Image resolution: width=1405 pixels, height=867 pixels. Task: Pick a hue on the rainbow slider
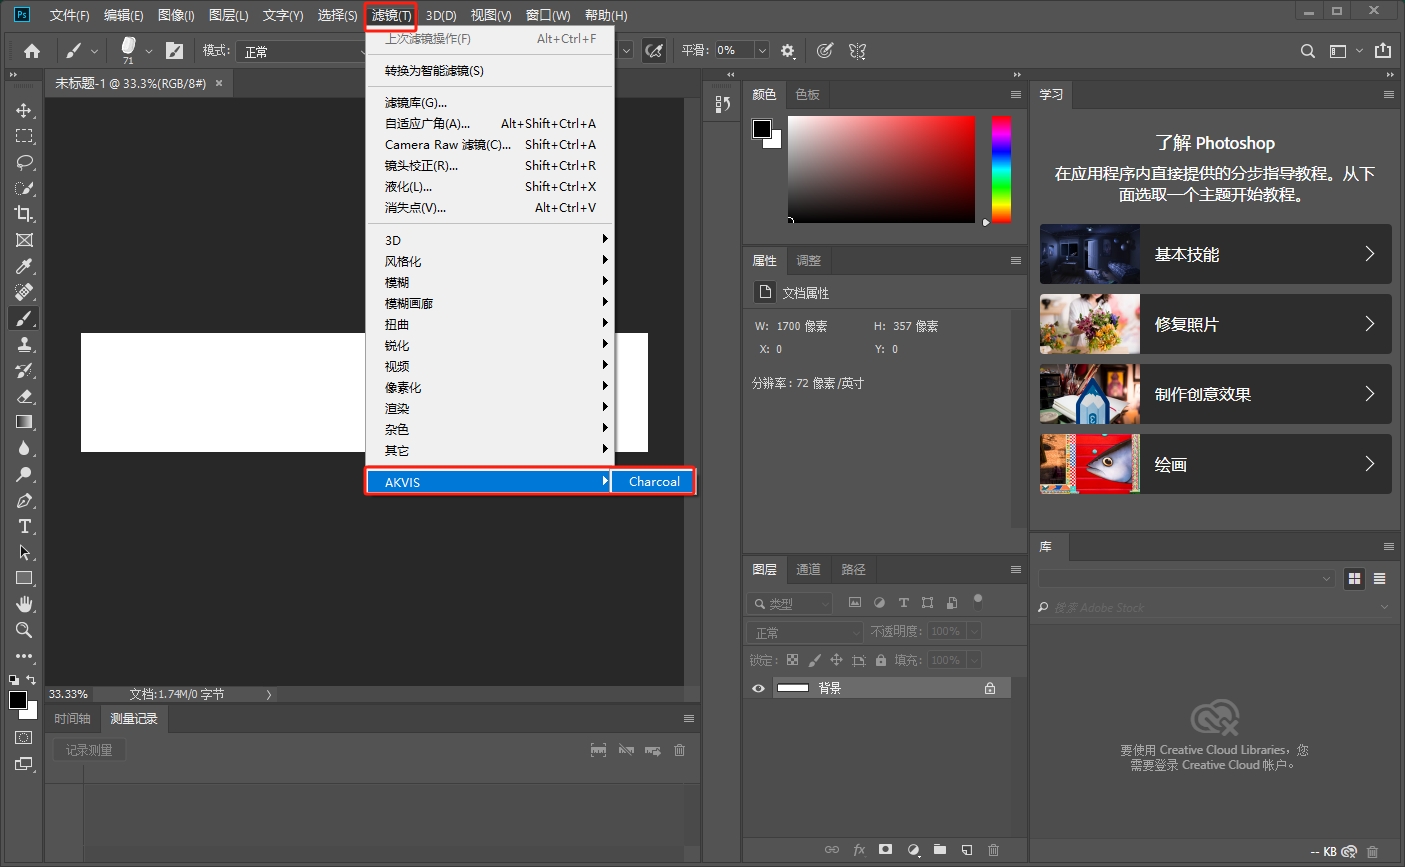click(1001, 169)
